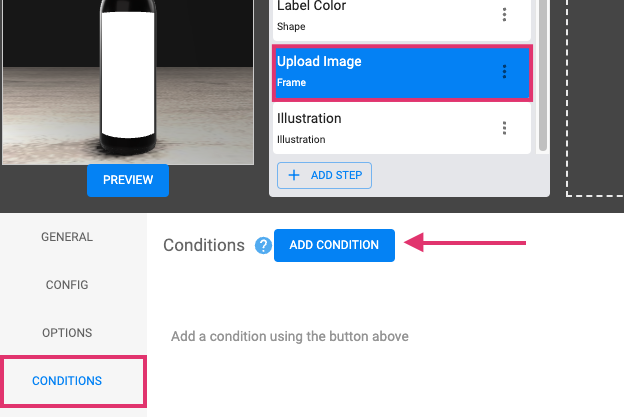624x417 pixels.
Task: Click the bottle preview image
Action: coord(128,82)
